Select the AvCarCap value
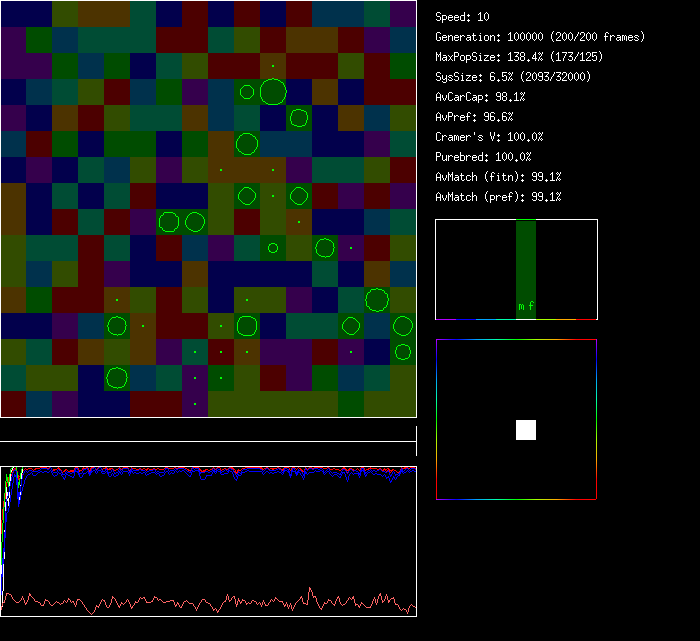 480,97
